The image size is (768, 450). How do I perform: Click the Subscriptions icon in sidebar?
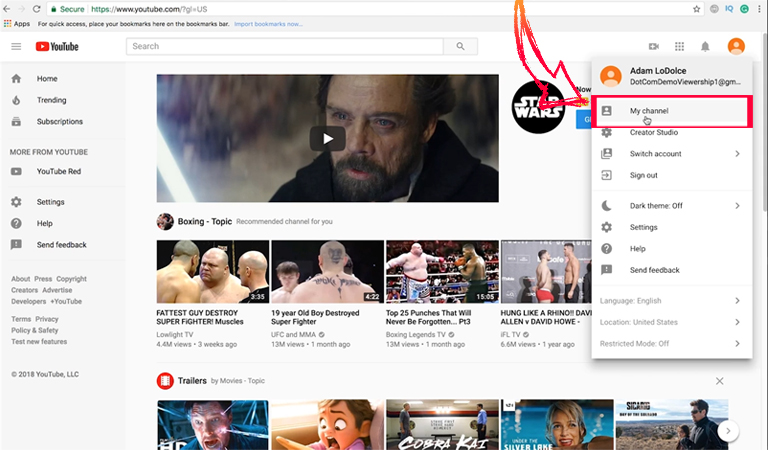point(16,121)
